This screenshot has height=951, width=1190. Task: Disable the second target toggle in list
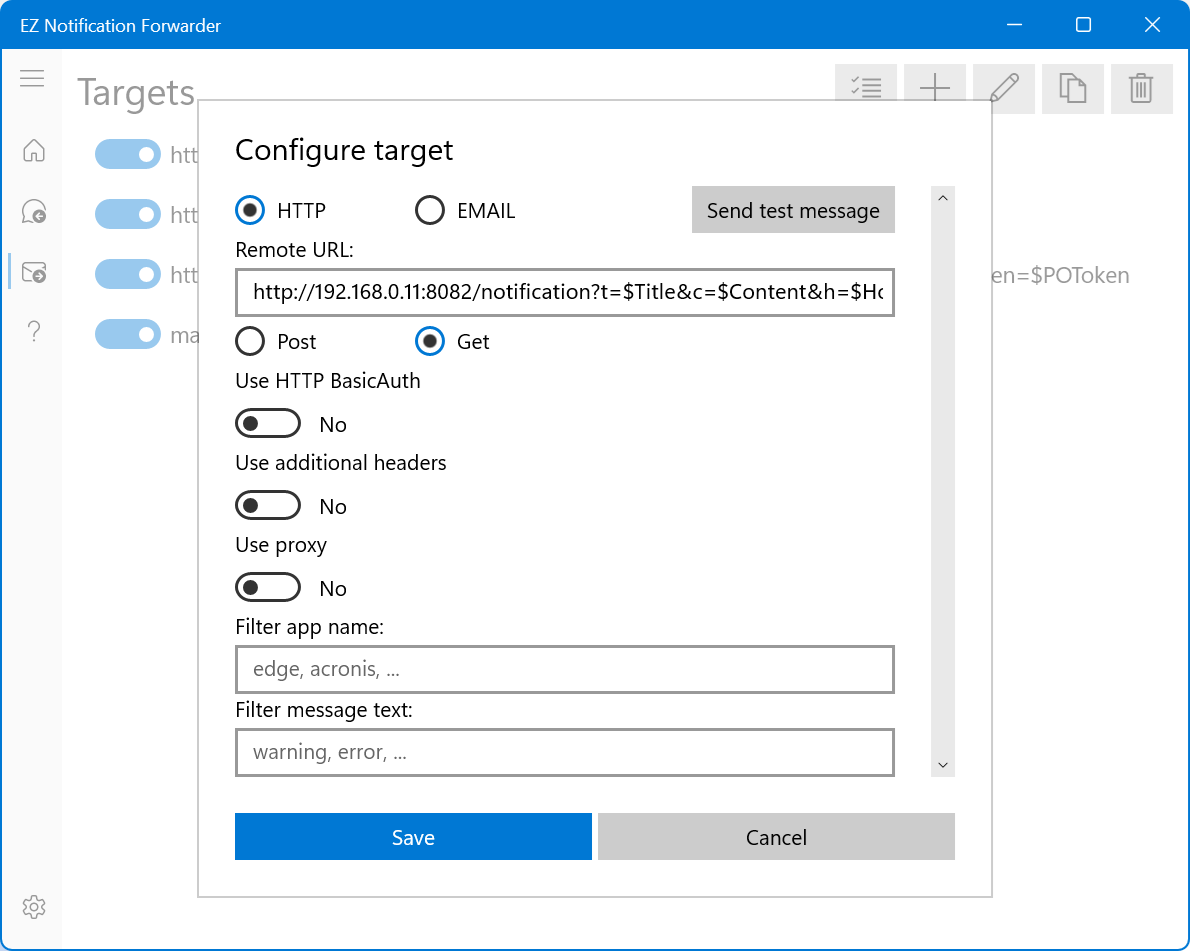point(128,214)
